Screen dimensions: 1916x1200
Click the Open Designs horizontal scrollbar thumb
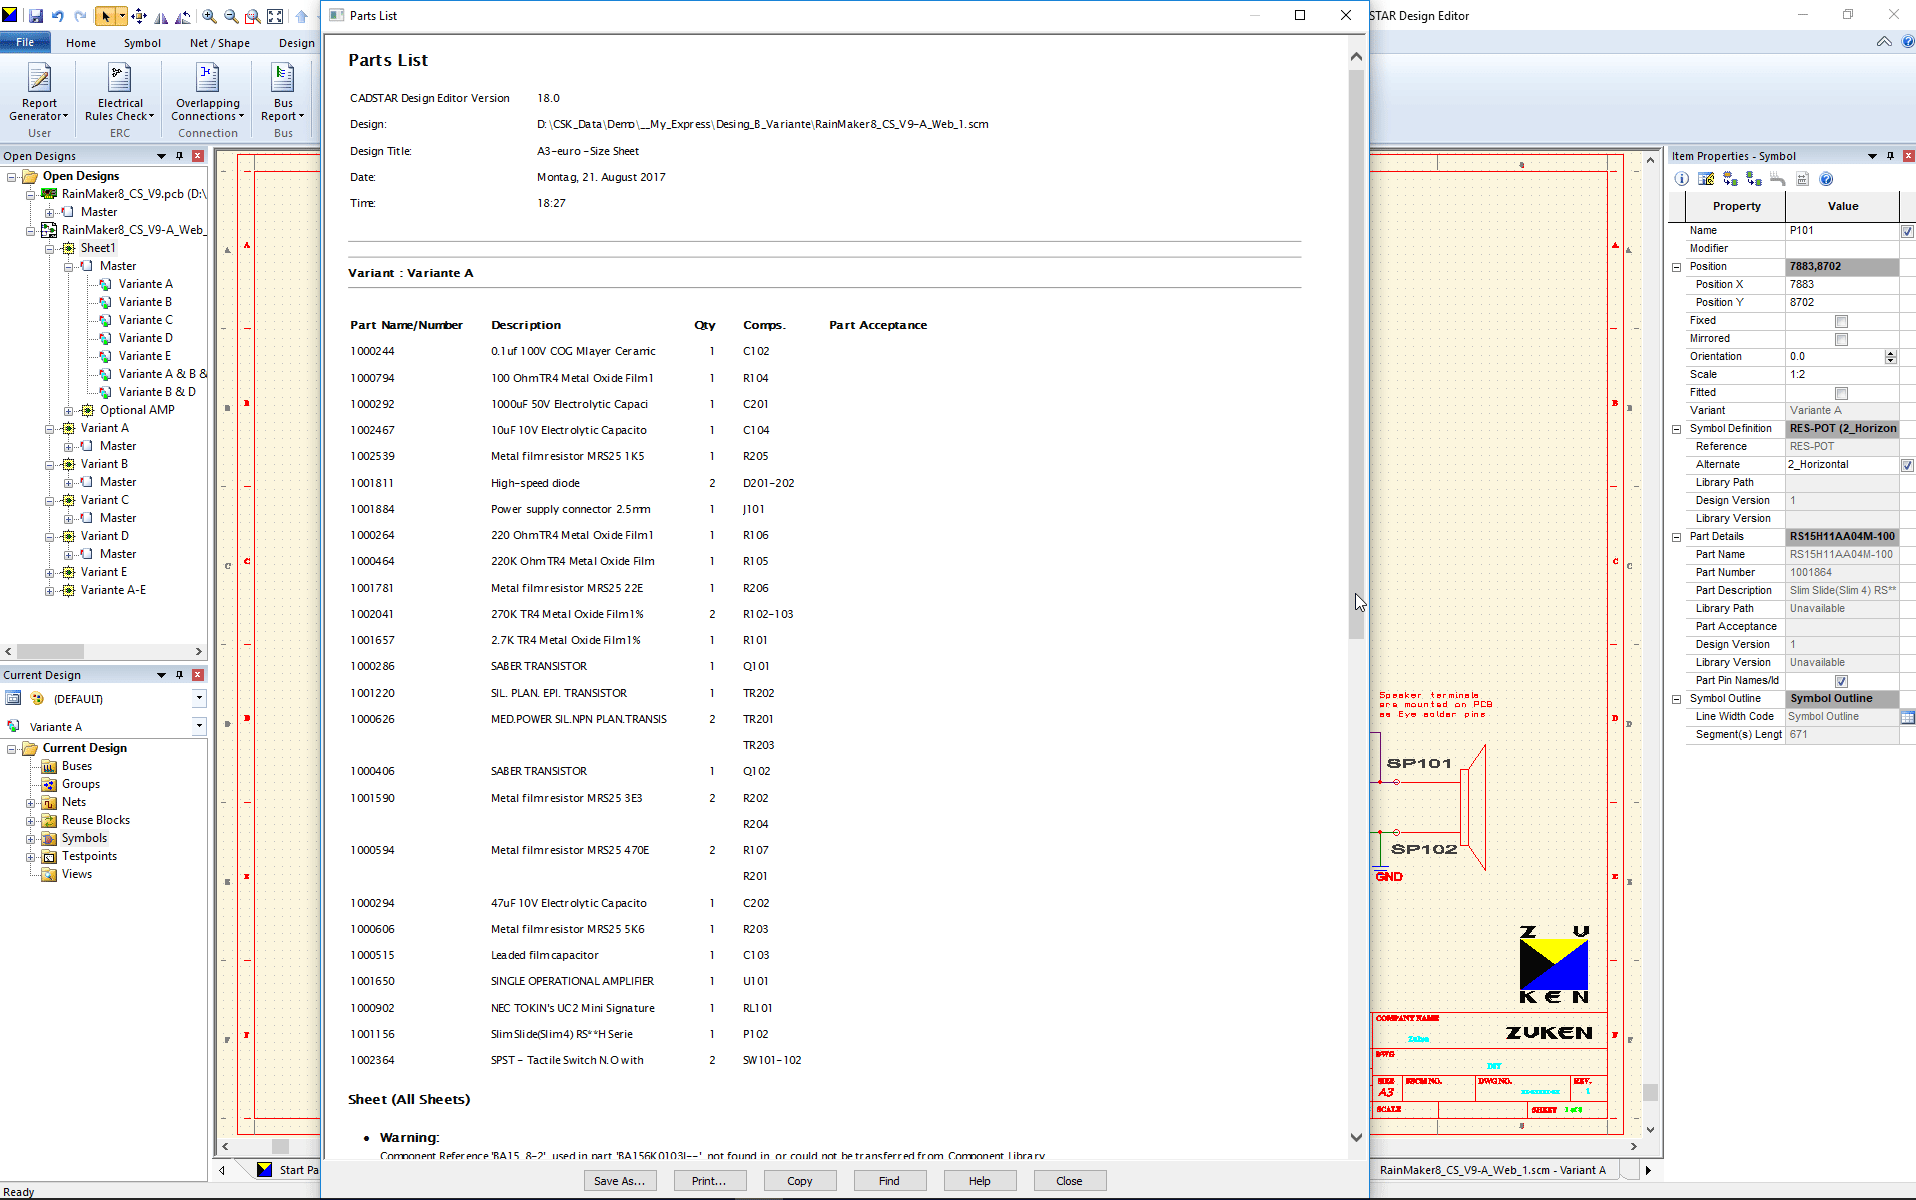[x=50, y=651]
